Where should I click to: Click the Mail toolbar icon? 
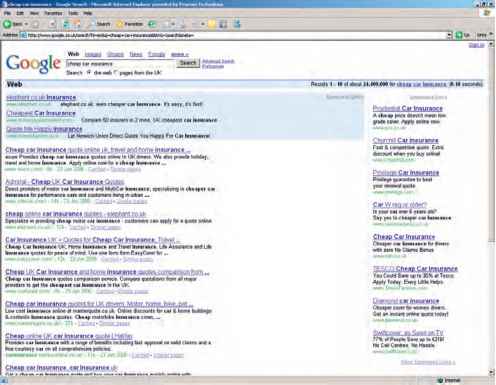pyautogui.click(x=167, y=24)
